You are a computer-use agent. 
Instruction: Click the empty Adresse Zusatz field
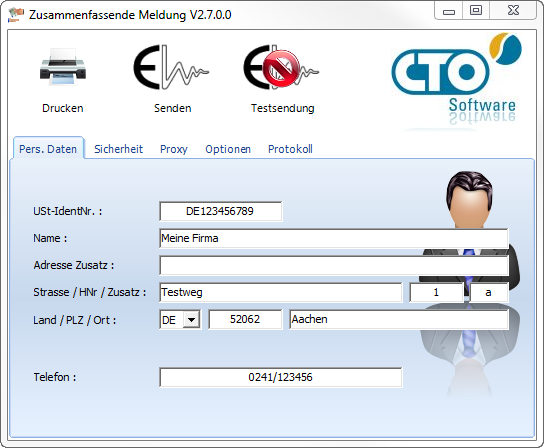click(334, 265)
